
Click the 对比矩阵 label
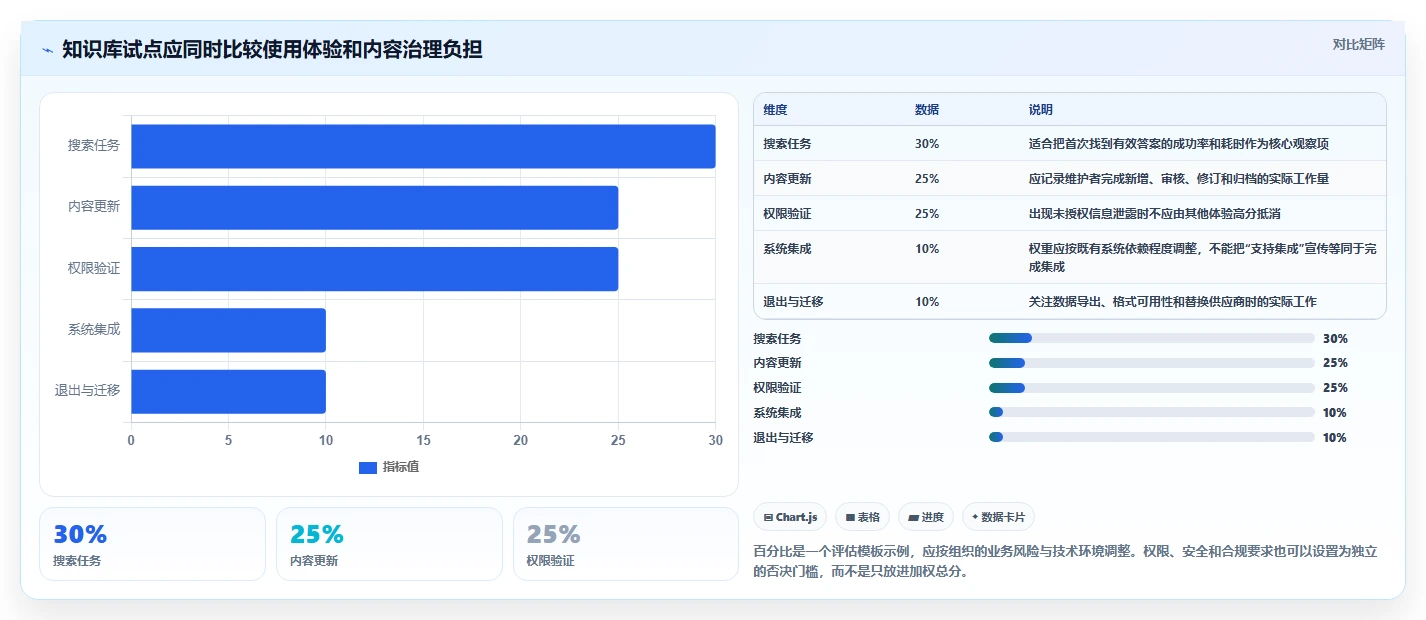[x=1359, y=44]
